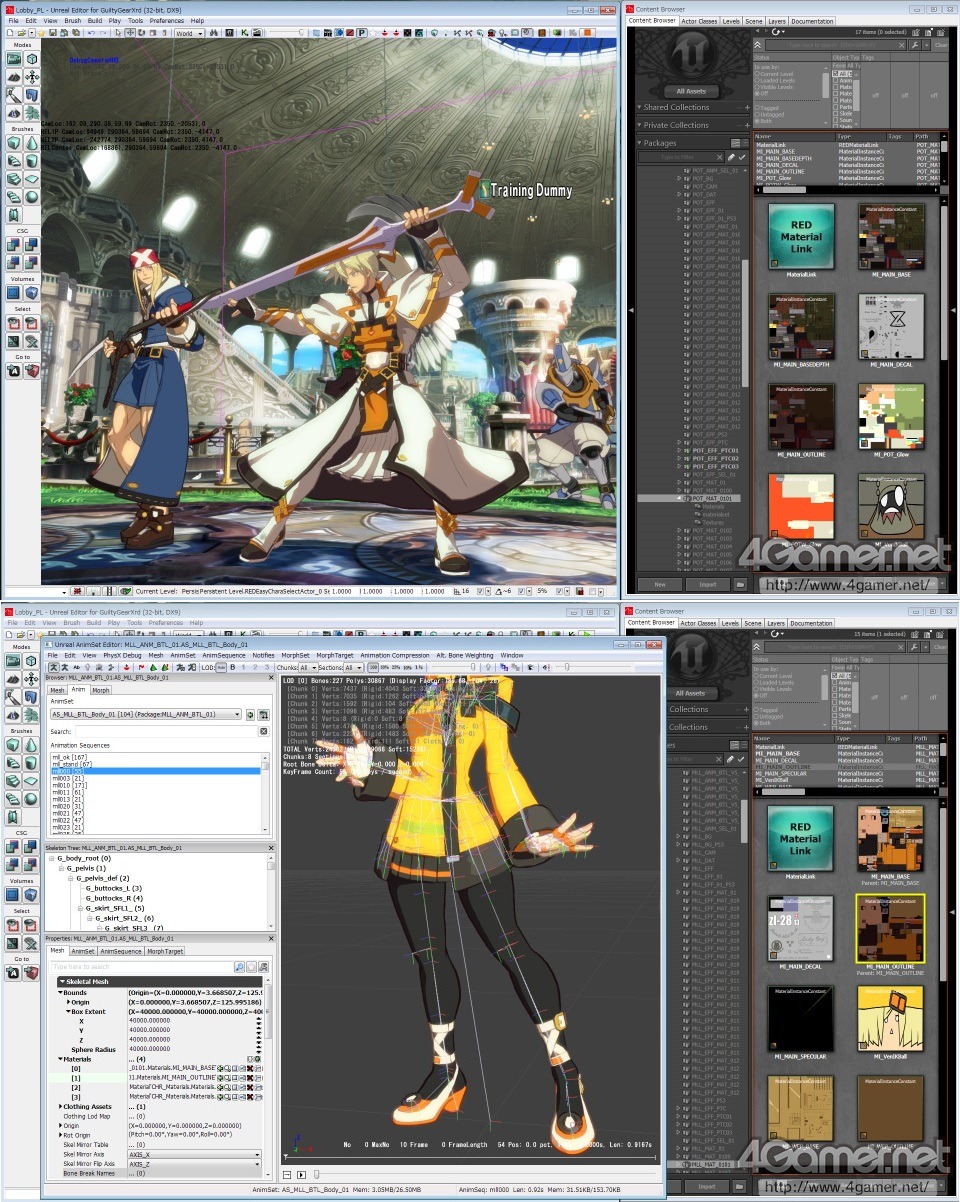Open the Chunks dropdown in the AnimSet Editor toolbar
The width and height of the screenshot is (960, 1202).
coord(308,667)
